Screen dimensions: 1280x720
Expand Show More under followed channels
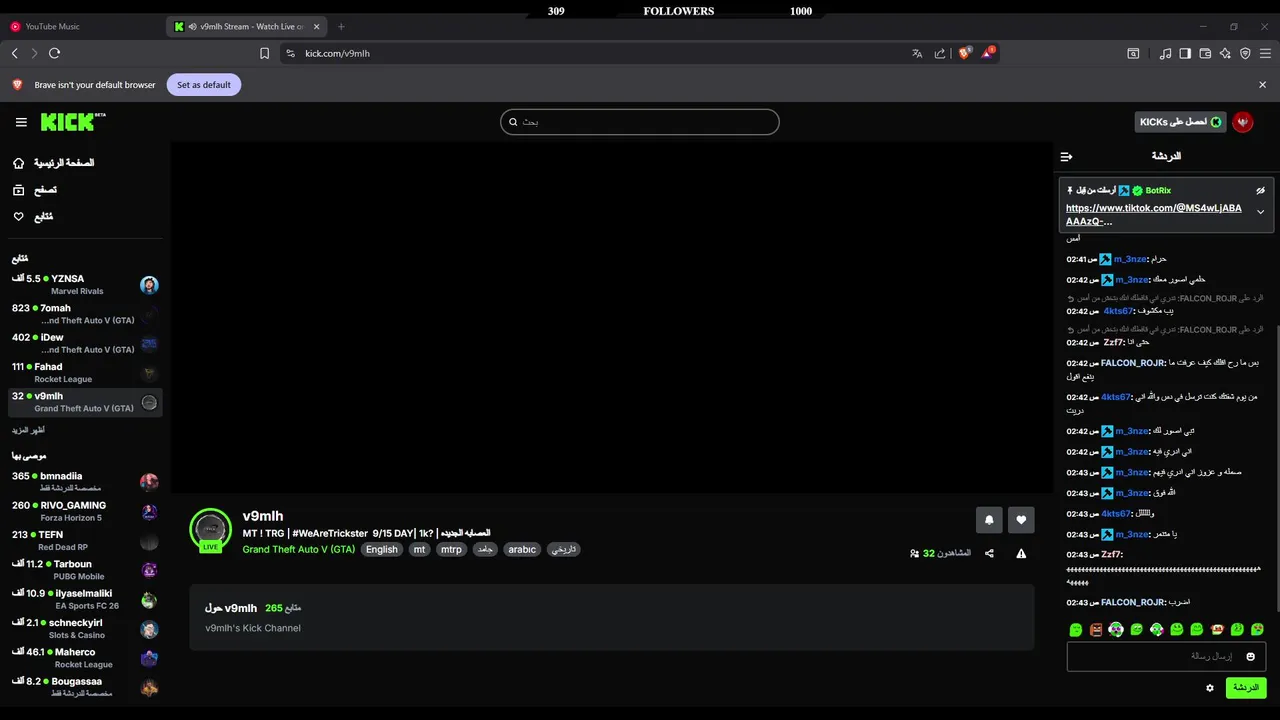[29, 430]
